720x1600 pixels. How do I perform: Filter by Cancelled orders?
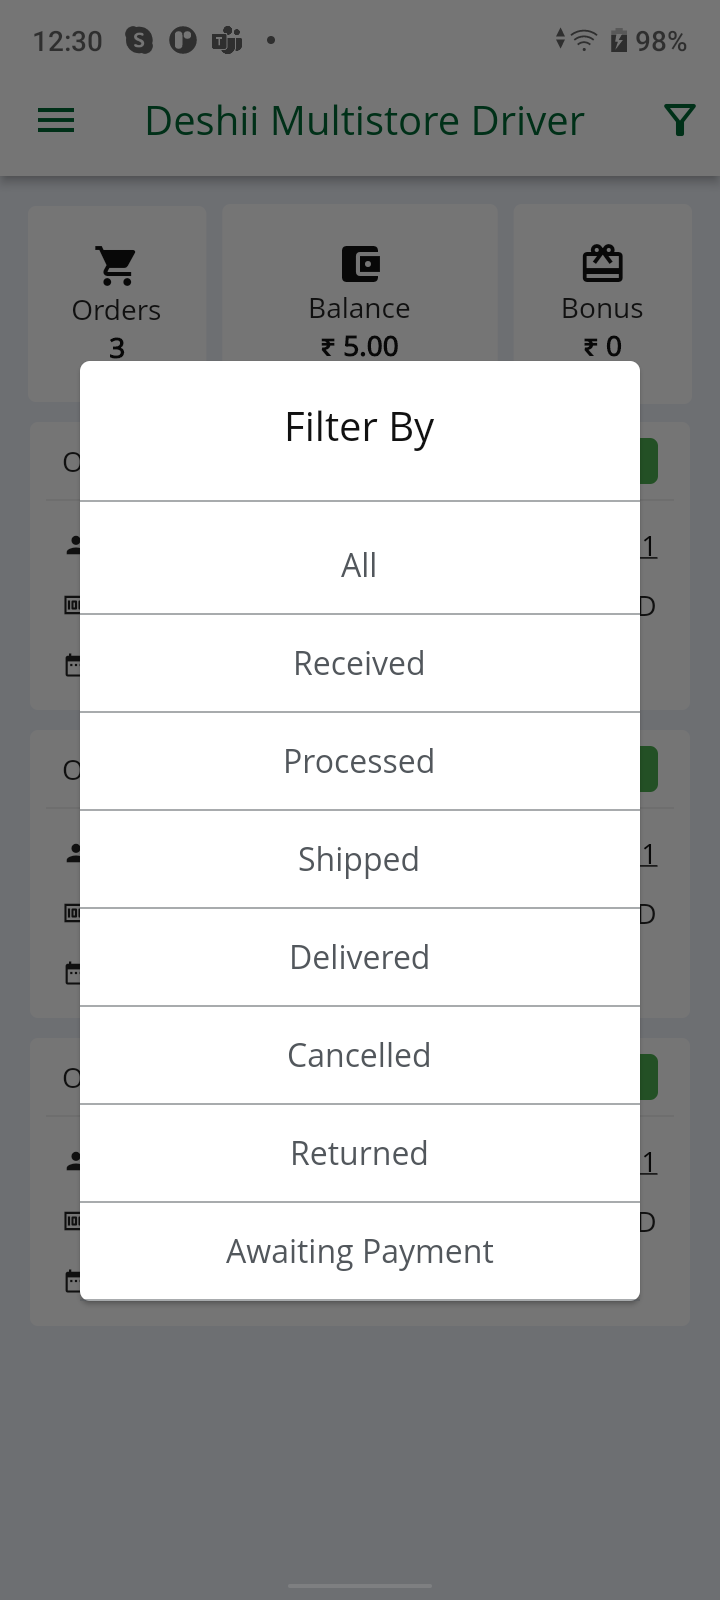point(359,1055)
